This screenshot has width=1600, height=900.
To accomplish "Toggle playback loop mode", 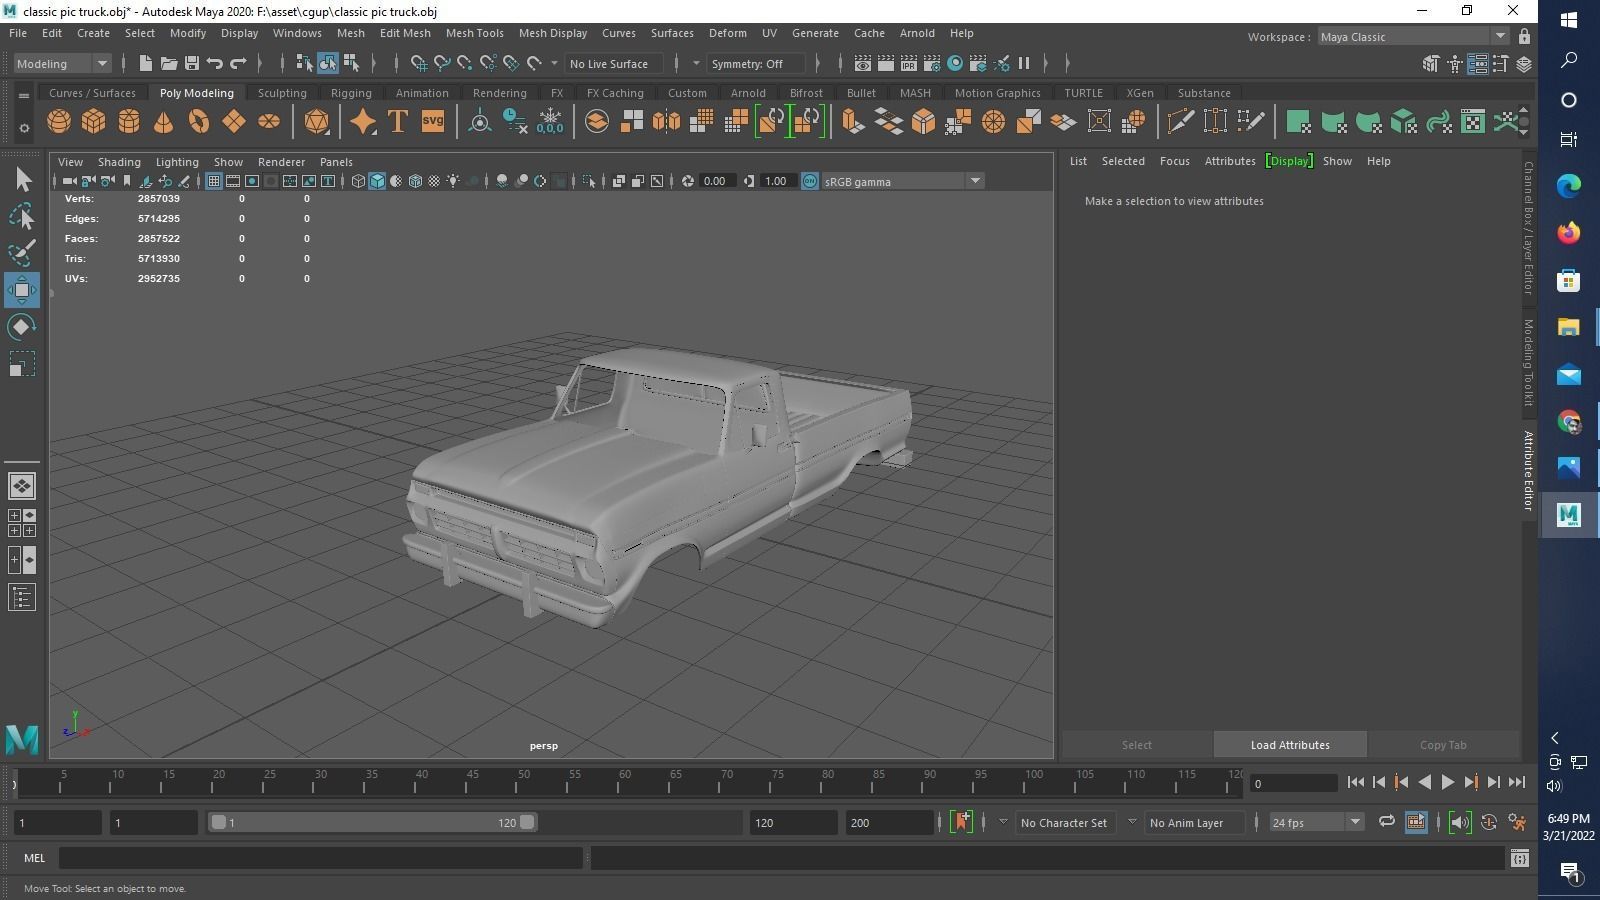I will [1386, 823].
